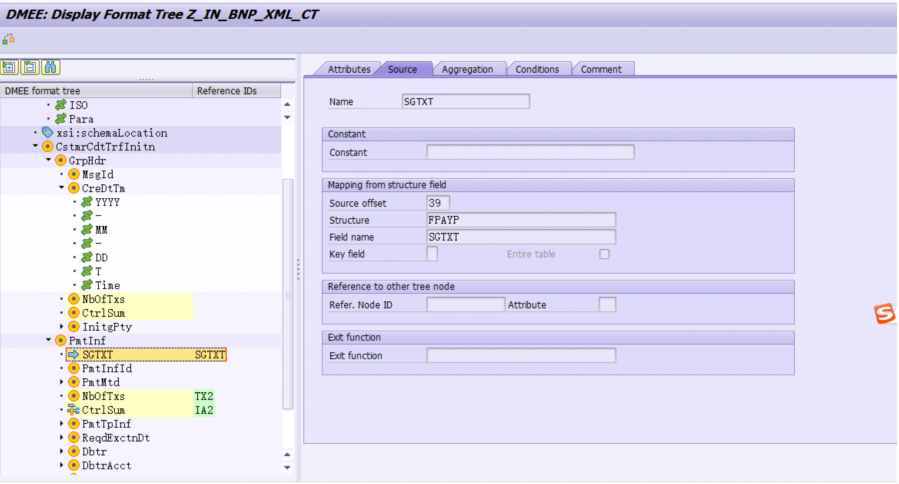Open the Attributes tab
899x484 pixels.
349,69
